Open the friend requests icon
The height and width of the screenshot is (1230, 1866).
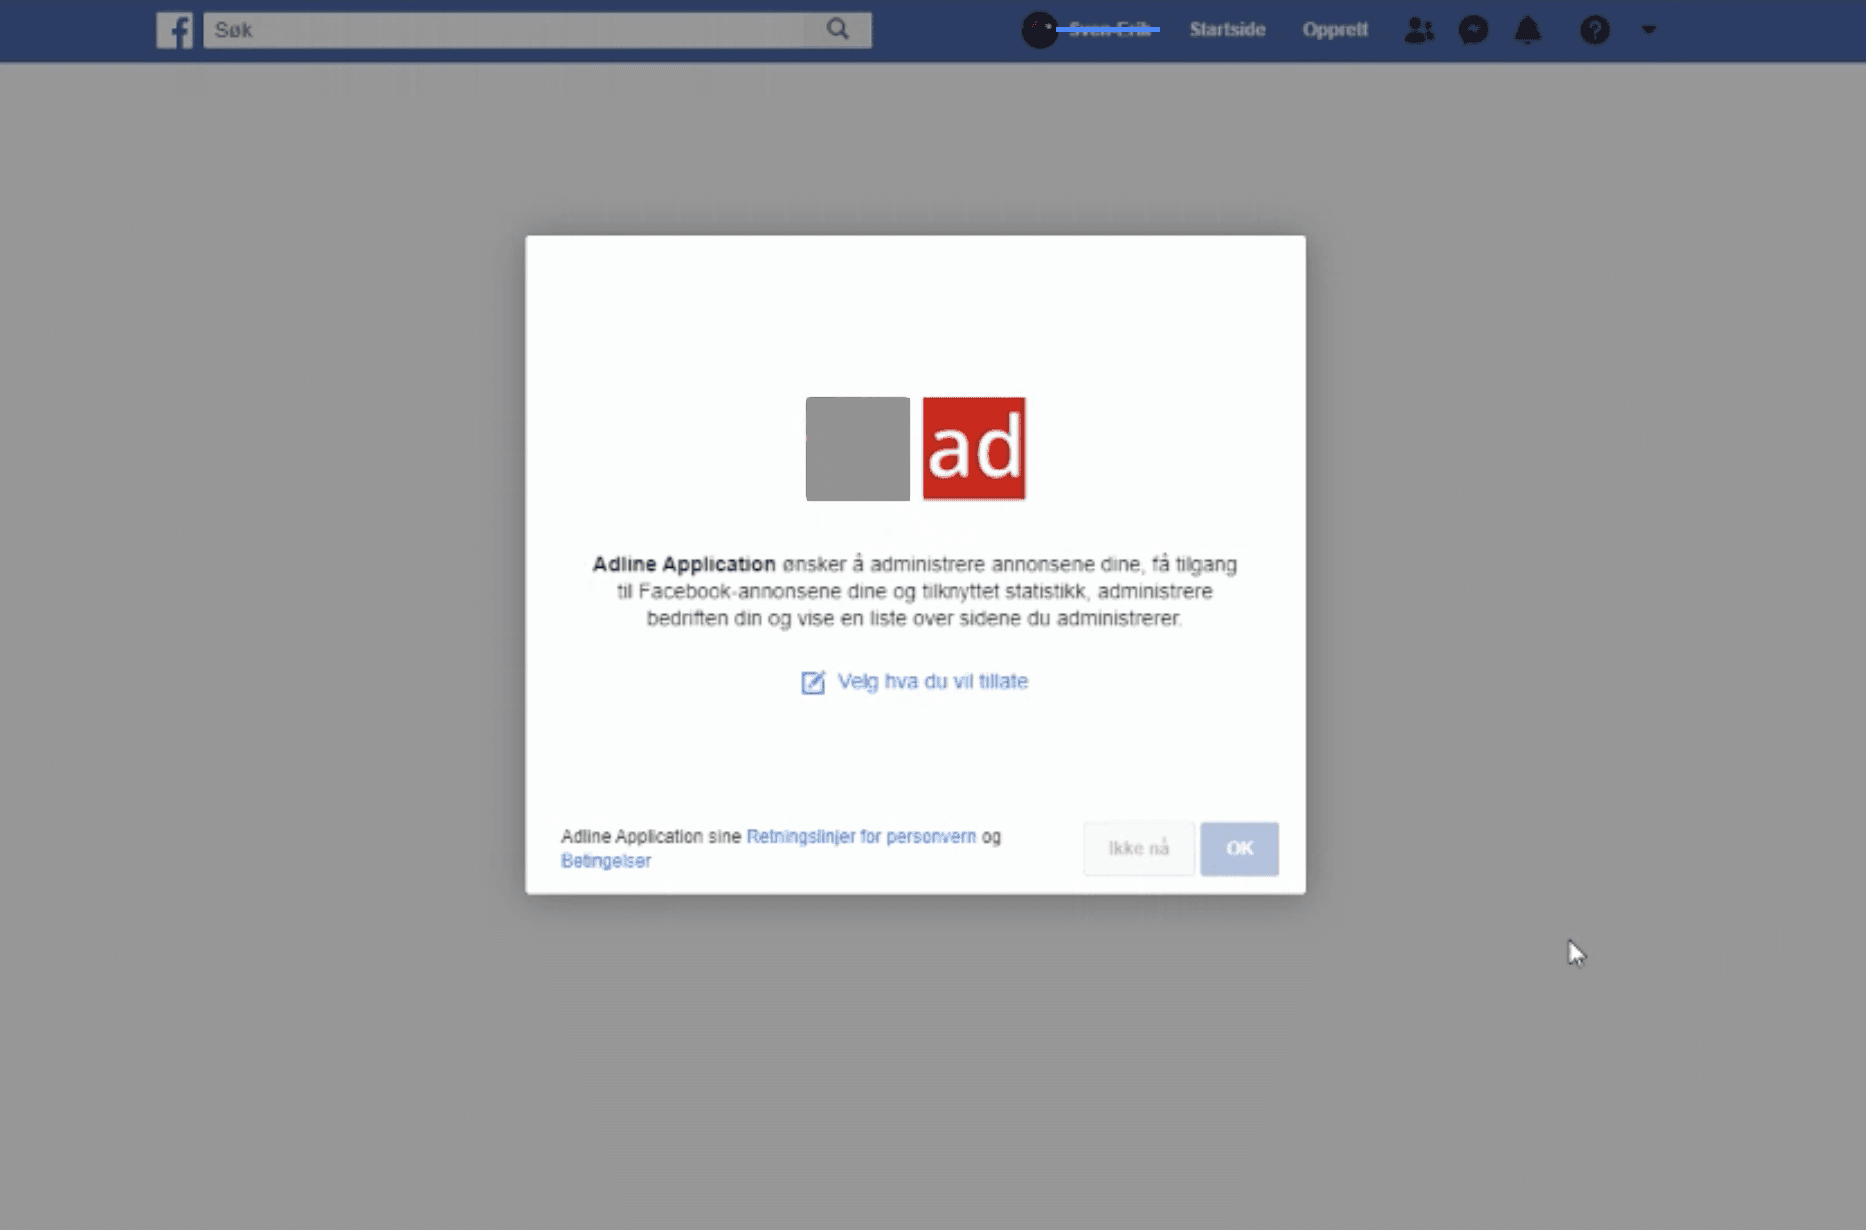[x=1418, y=30]
